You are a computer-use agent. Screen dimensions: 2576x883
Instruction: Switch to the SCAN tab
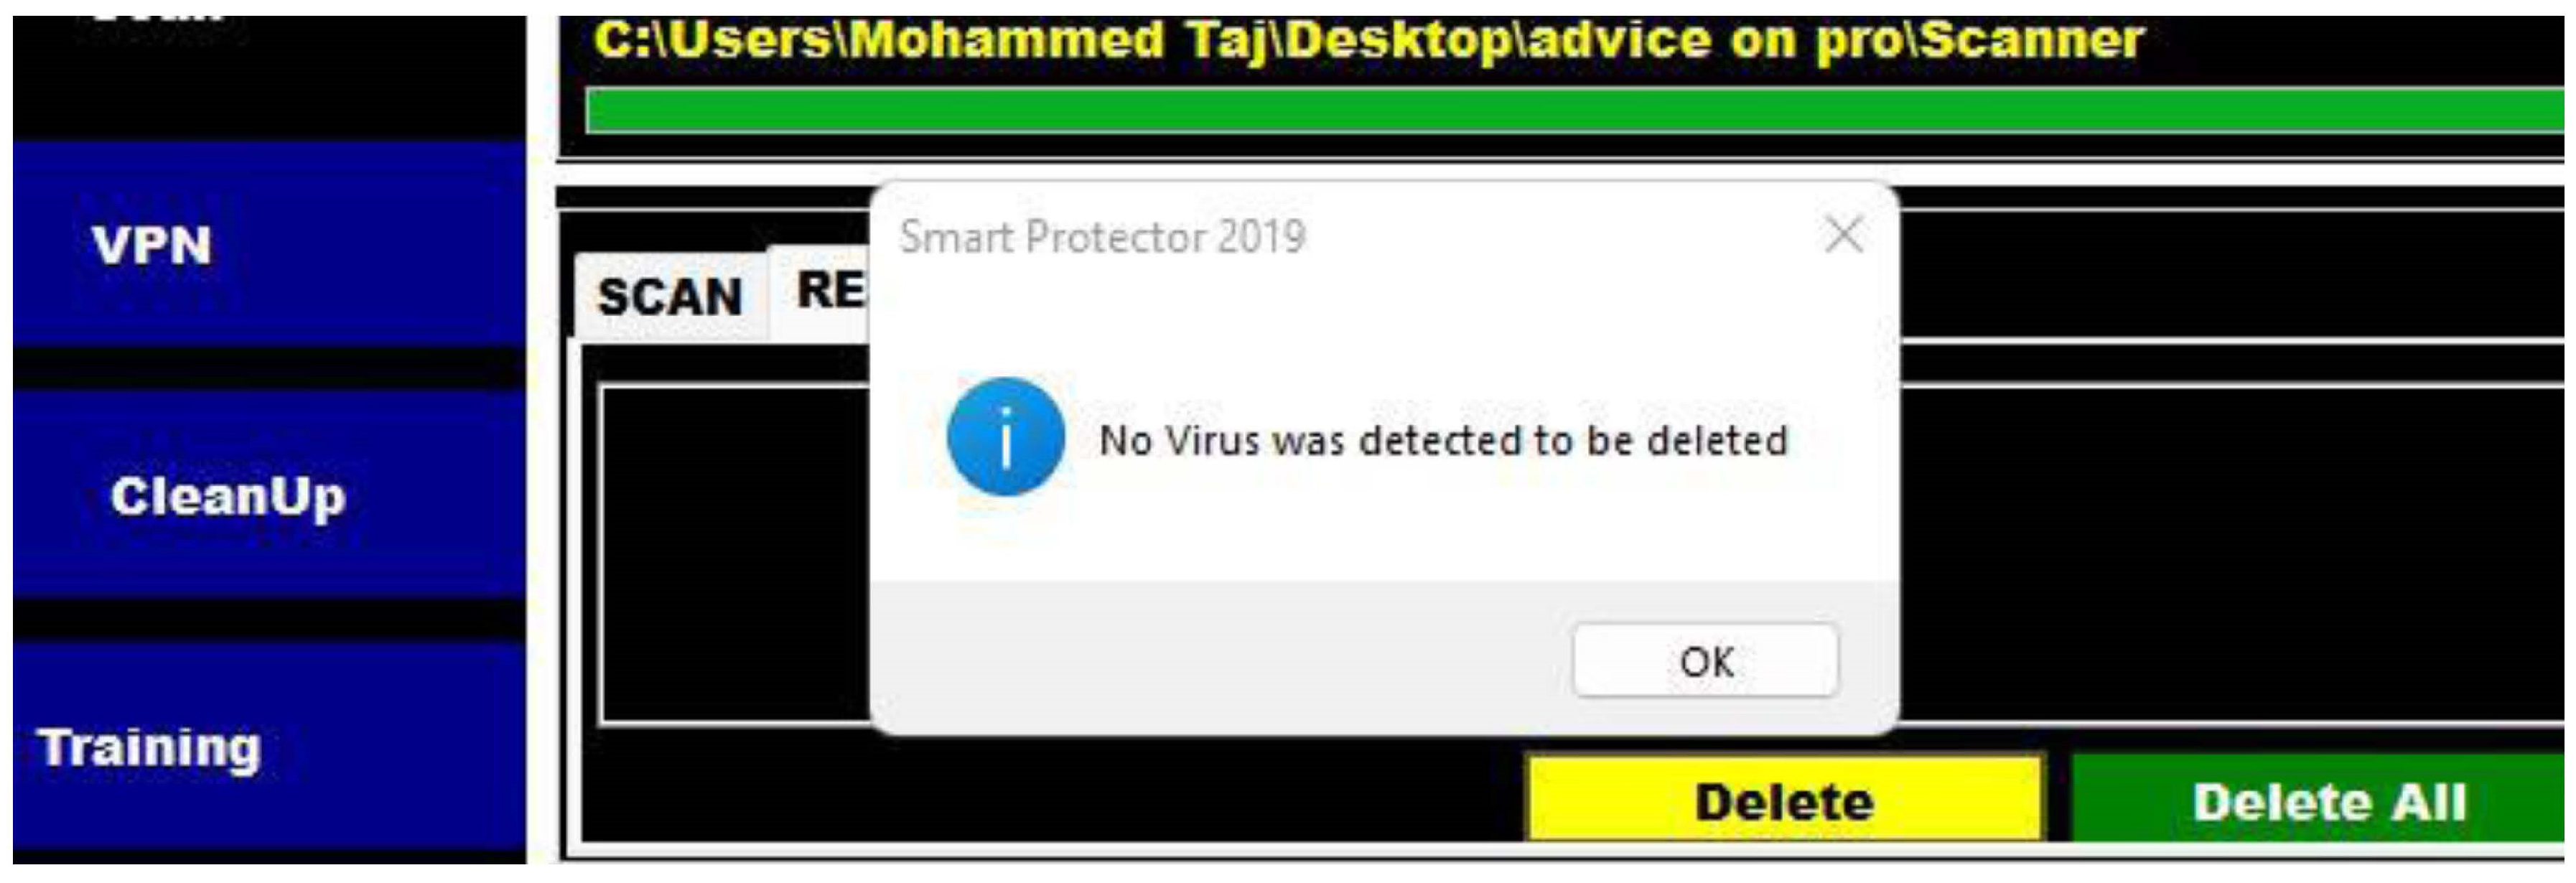pyautogui.click(x=670, y=296)
